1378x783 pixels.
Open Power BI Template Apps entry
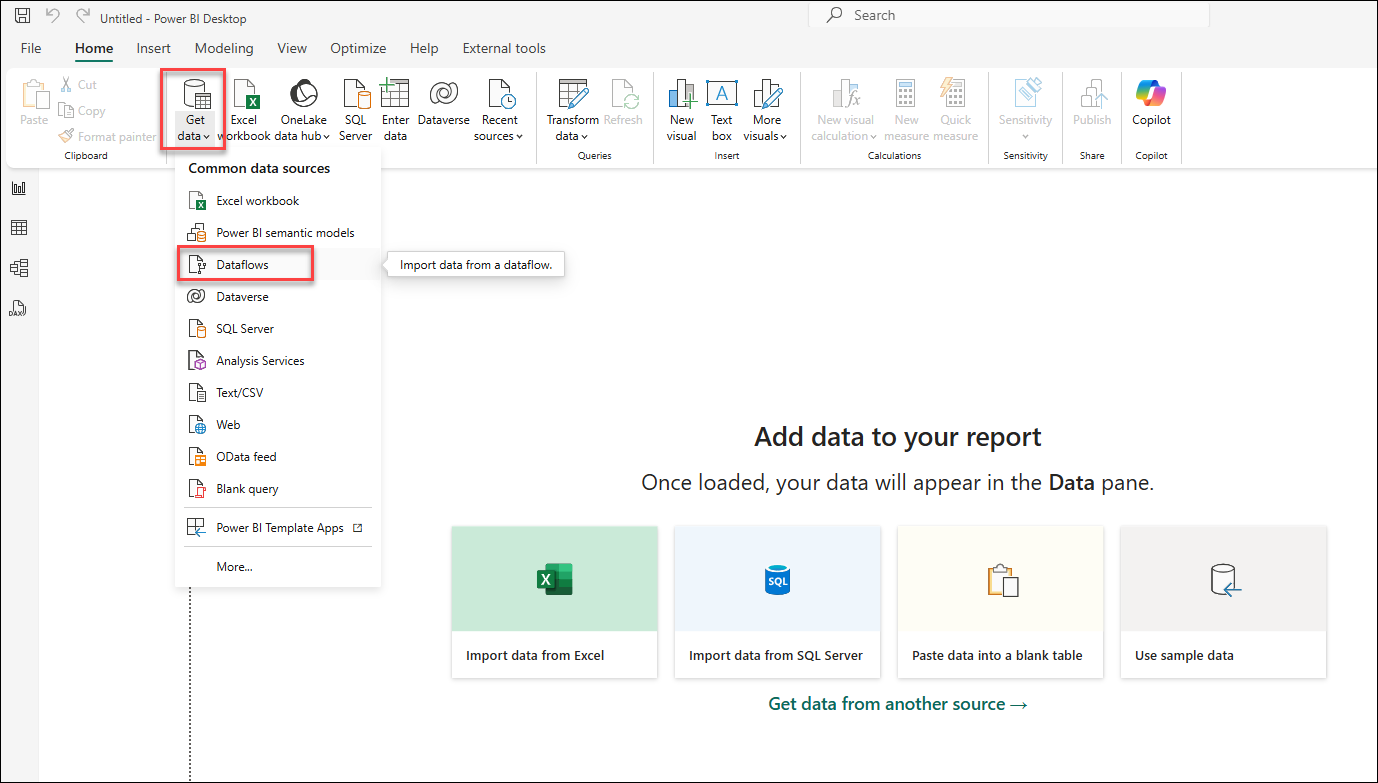click(277, 528)
